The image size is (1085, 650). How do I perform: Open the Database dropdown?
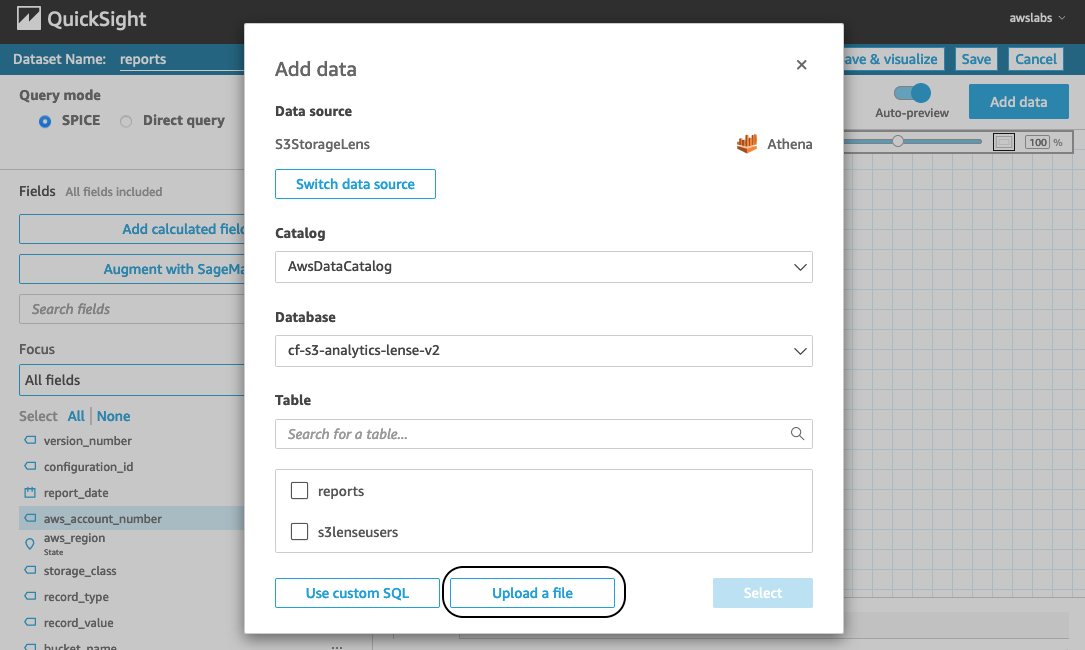pyautogui.click(x=543, y=351)
